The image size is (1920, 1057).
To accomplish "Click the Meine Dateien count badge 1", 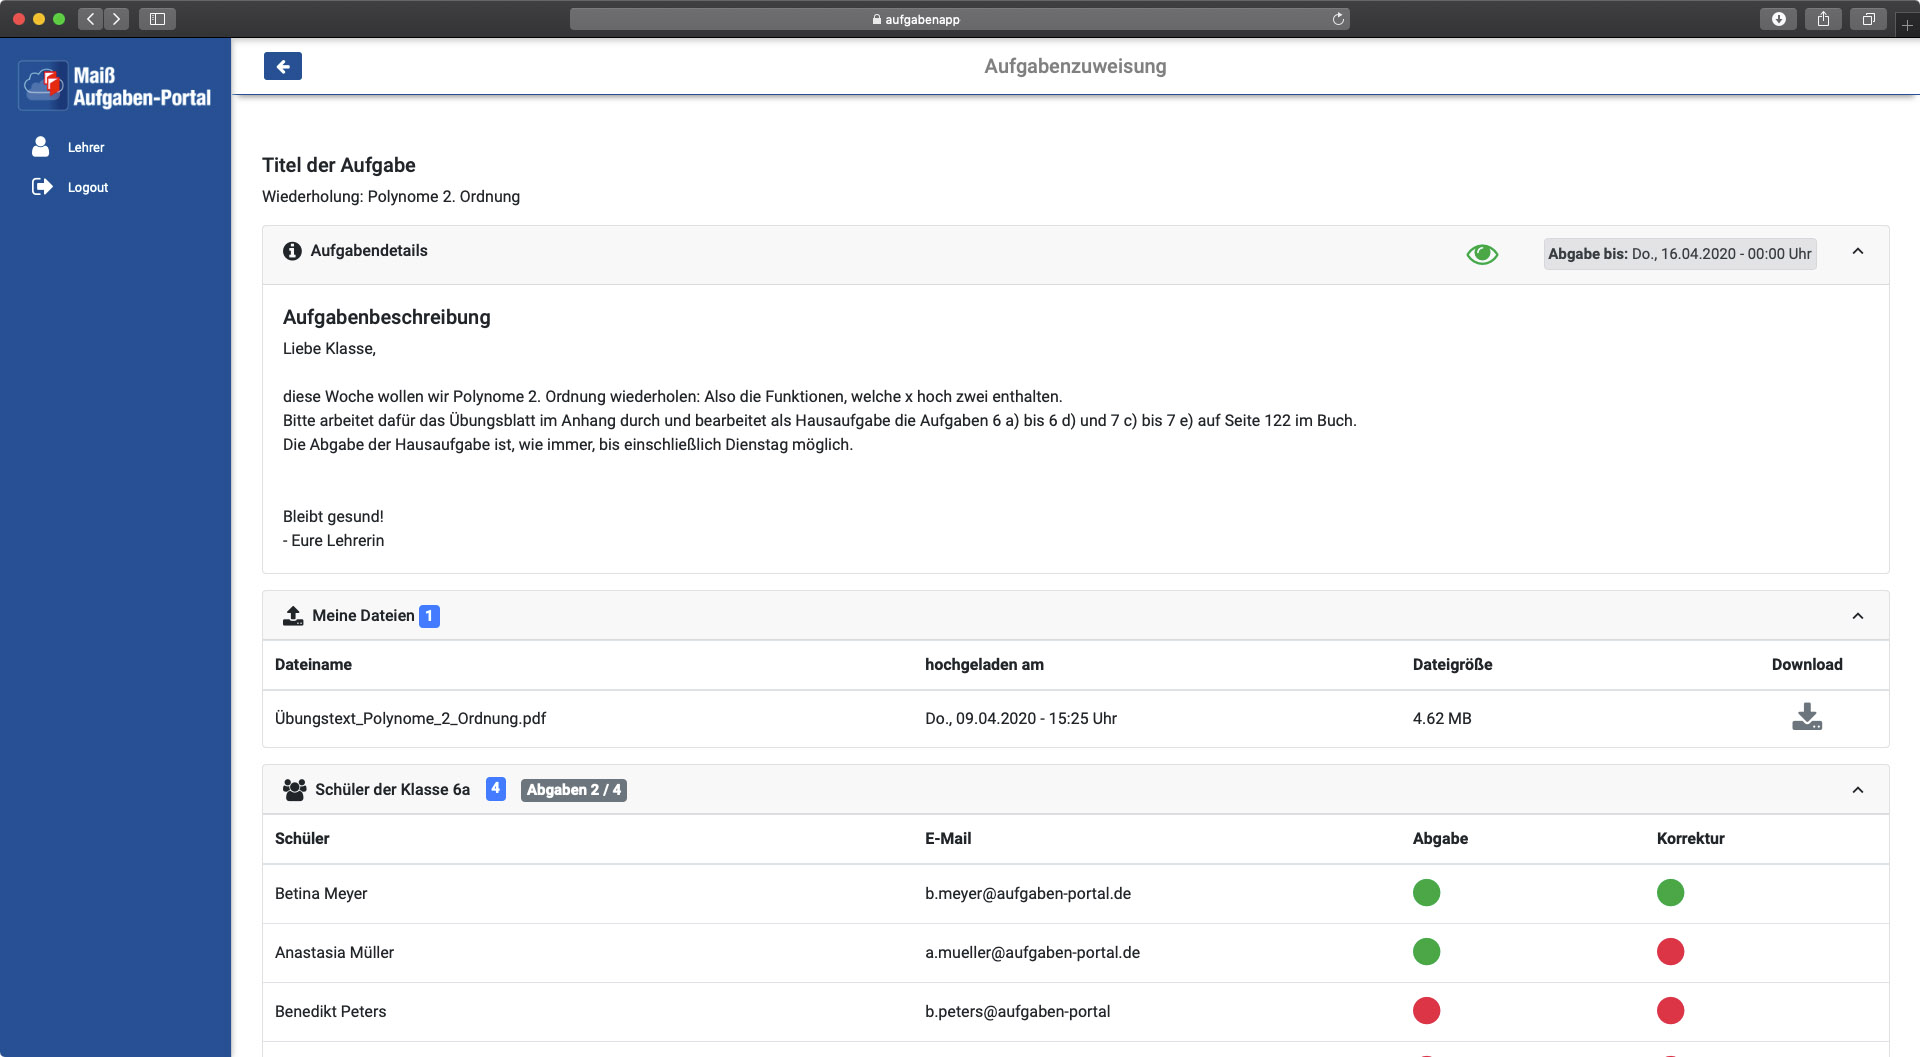I will tap(429, 616).
